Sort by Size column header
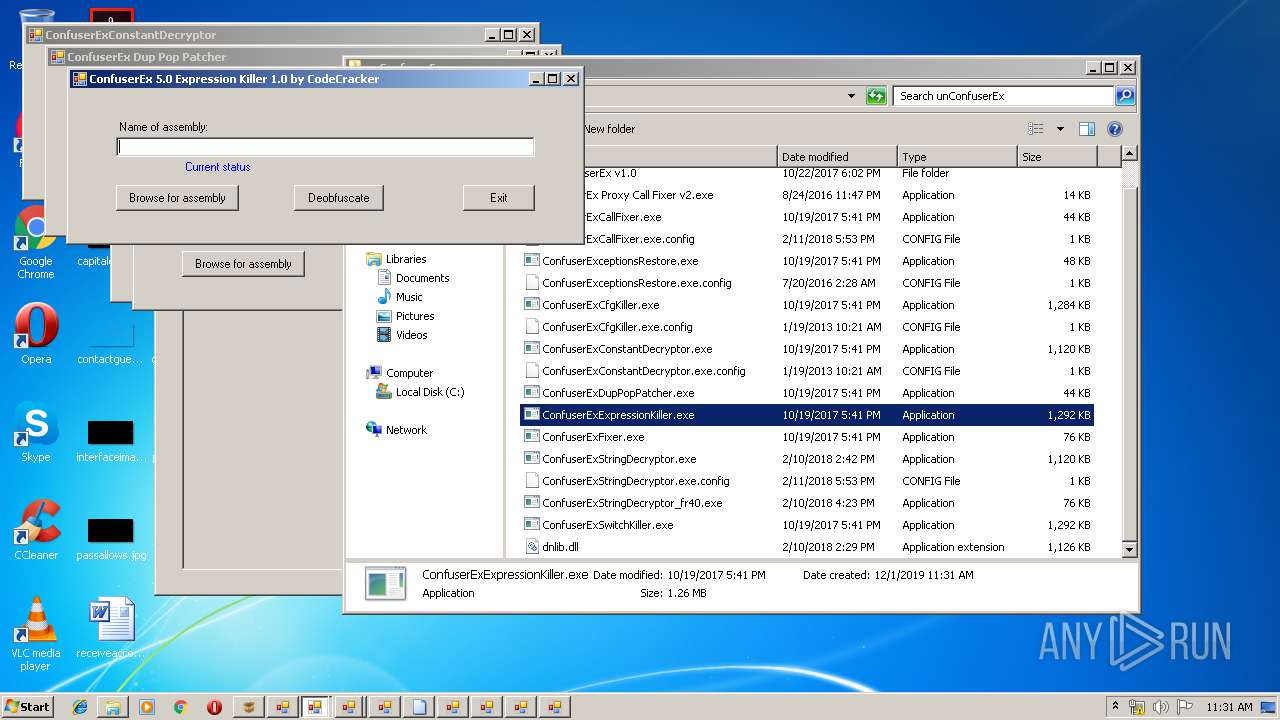The image size is (1280, 720). 1056,157
